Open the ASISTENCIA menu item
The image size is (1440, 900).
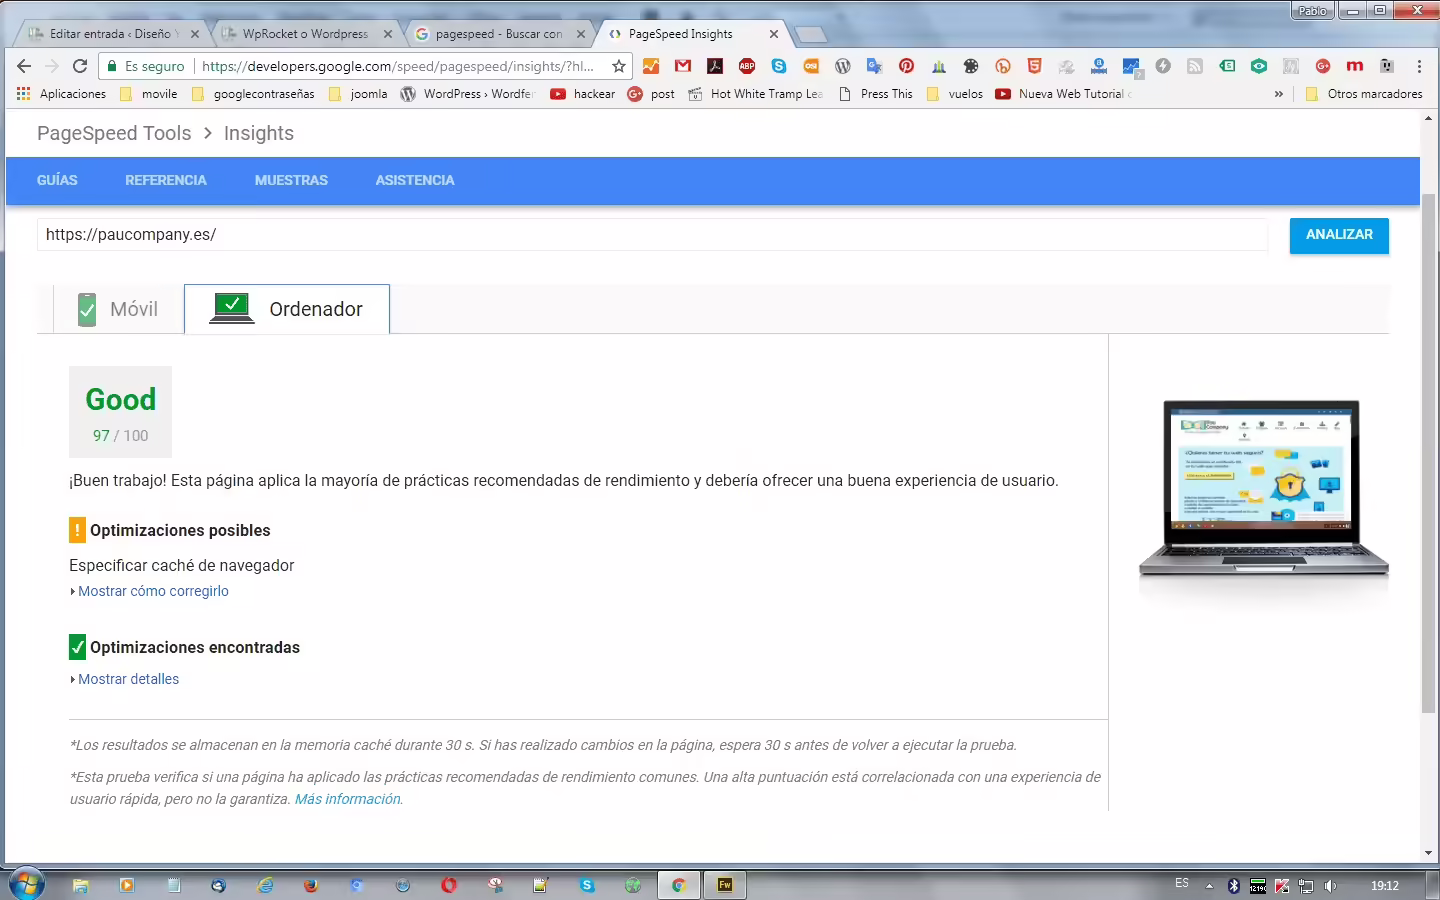(415, 180)
